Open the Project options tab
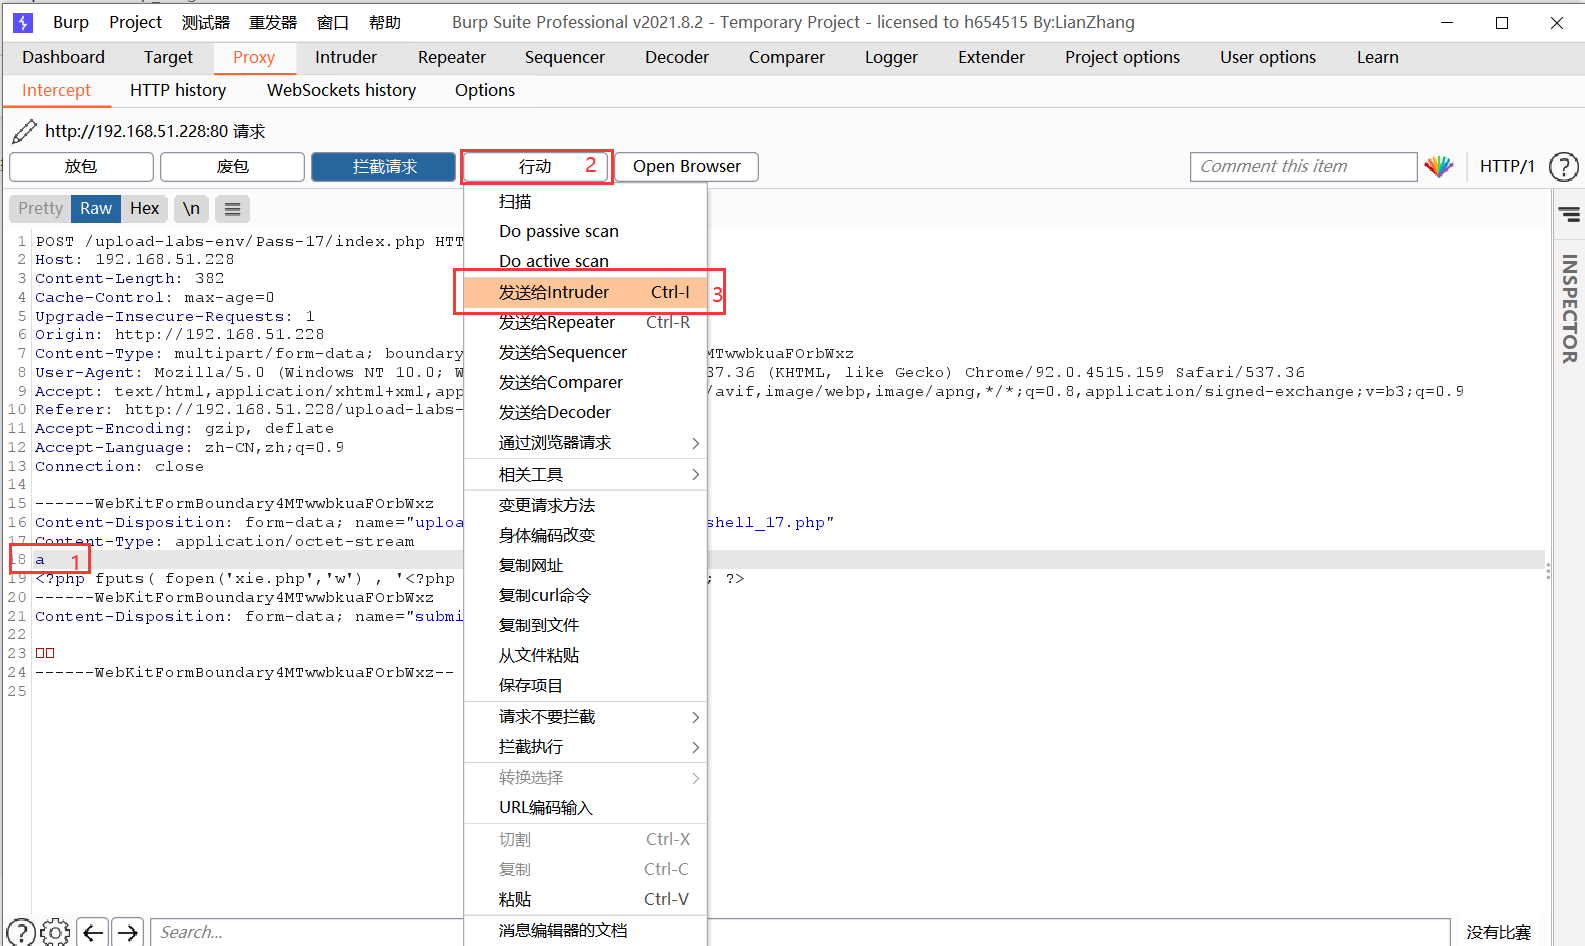This screenshot has width=1585, height=946. (1122, 57)
